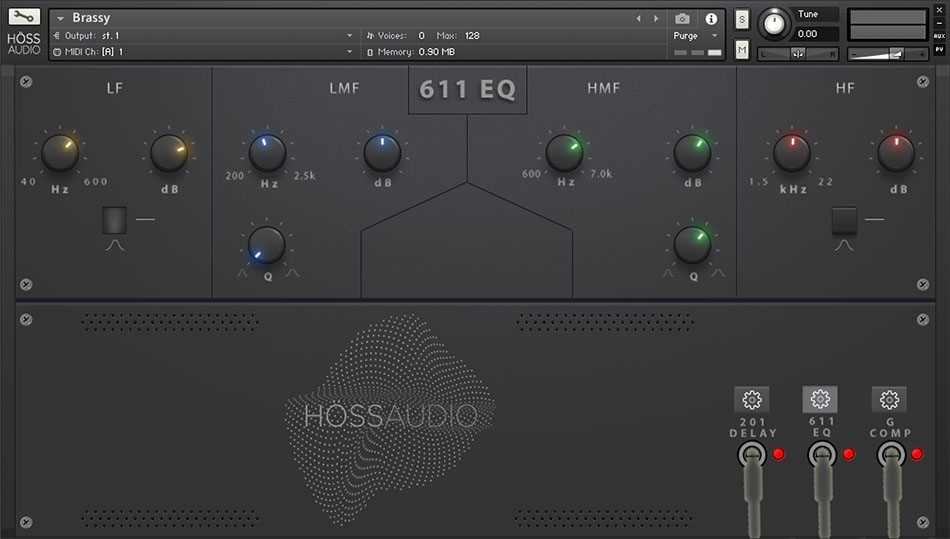
Task: Open the 611 EQ gear settings
Action: click(820, 398)
